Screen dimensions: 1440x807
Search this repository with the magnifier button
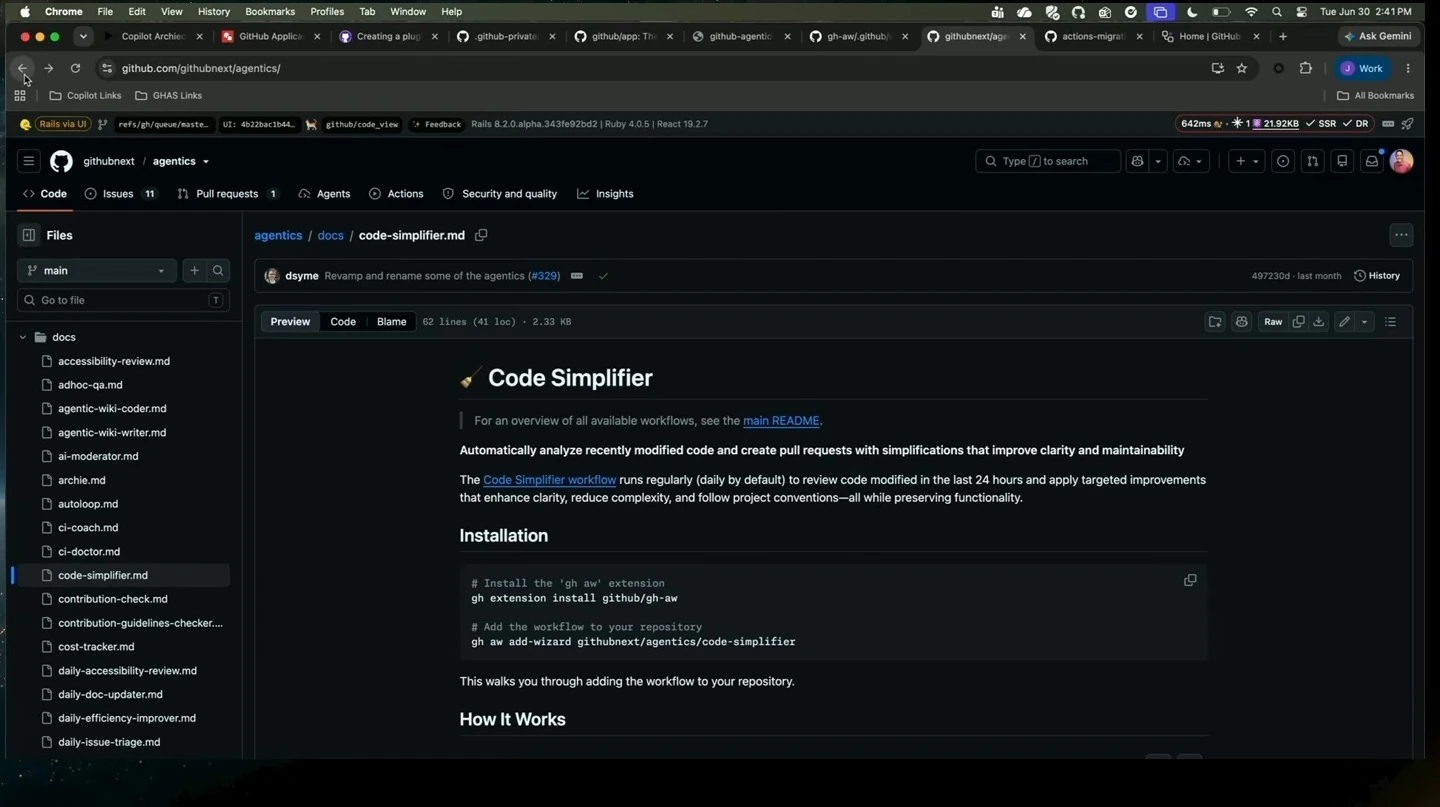(x=218, y=270)
